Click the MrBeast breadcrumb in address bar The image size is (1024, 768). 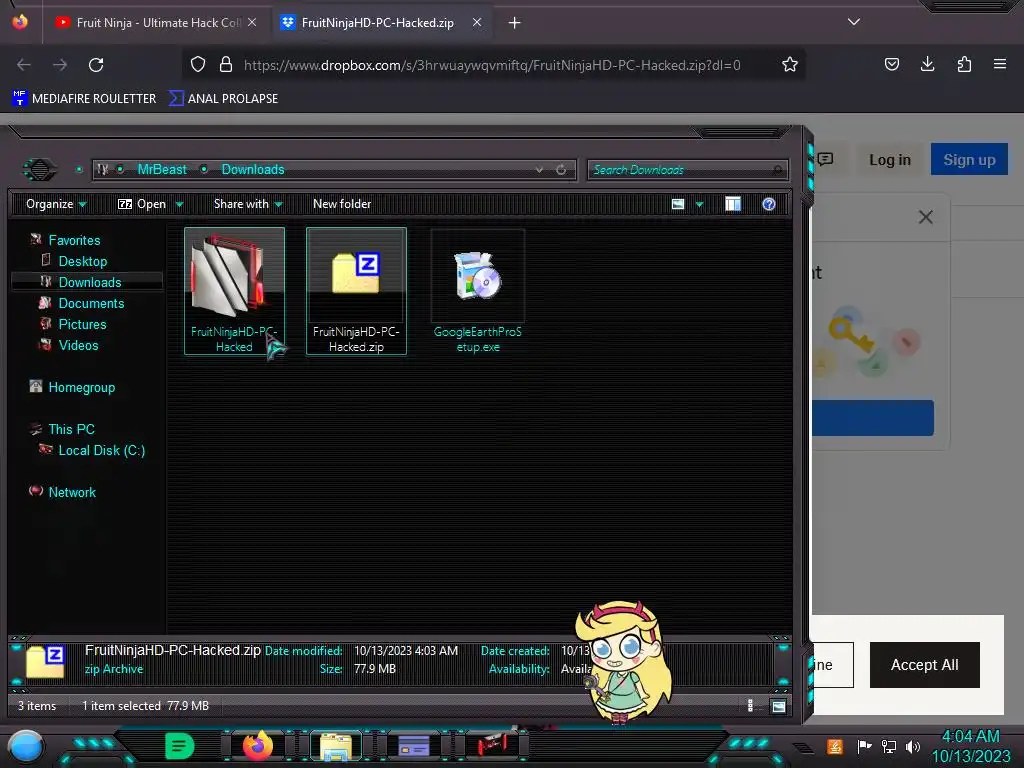(x=162, y=170)
